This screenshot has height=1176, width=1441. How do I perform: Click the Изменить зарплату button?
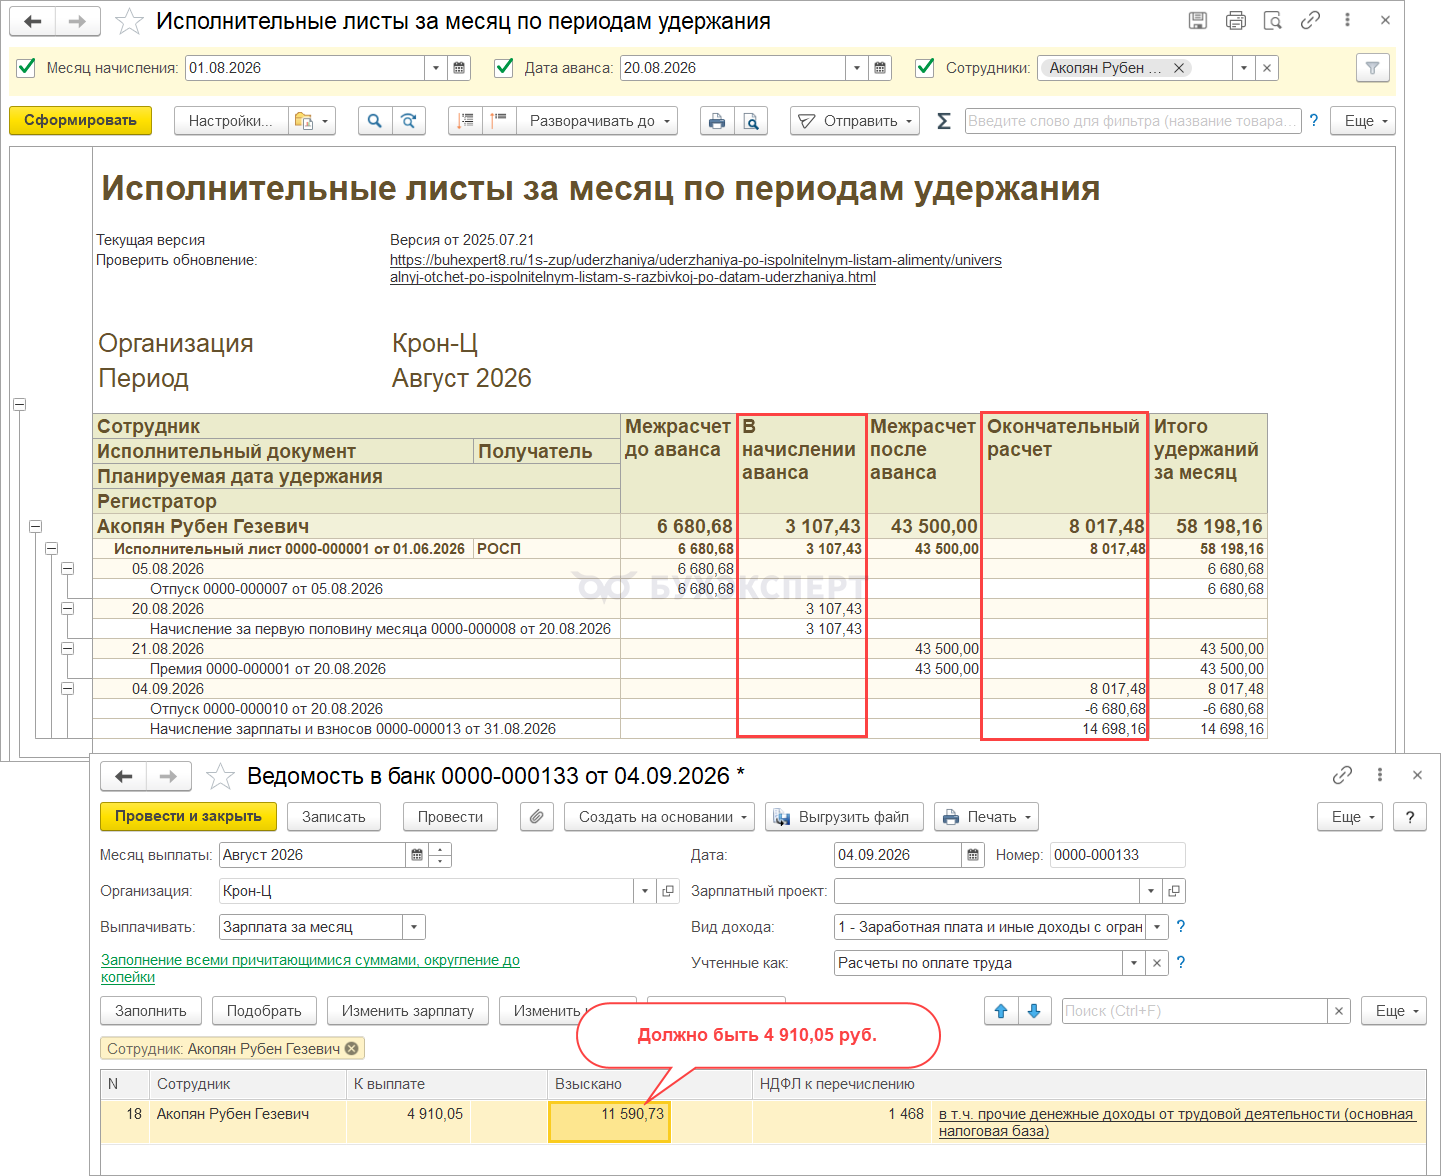408,1011
